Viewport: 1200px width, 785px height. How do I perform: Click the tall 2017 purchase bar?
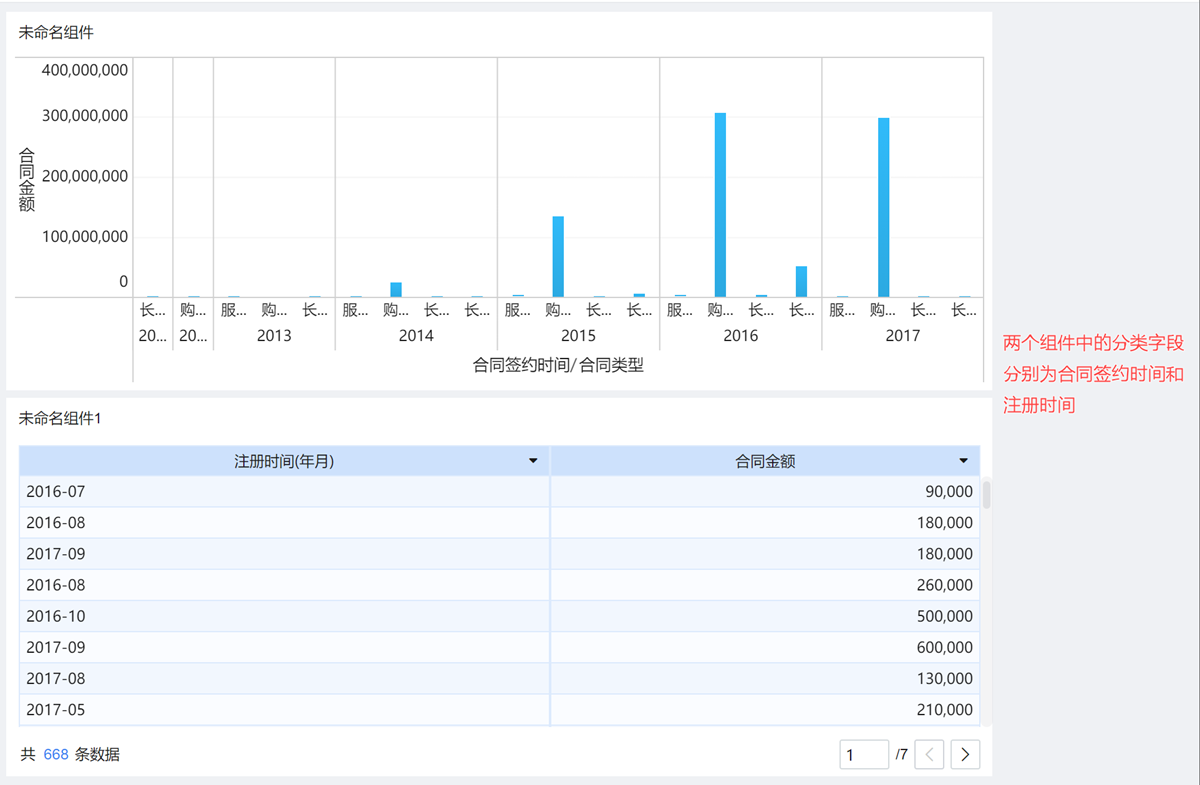coord(883,208)
